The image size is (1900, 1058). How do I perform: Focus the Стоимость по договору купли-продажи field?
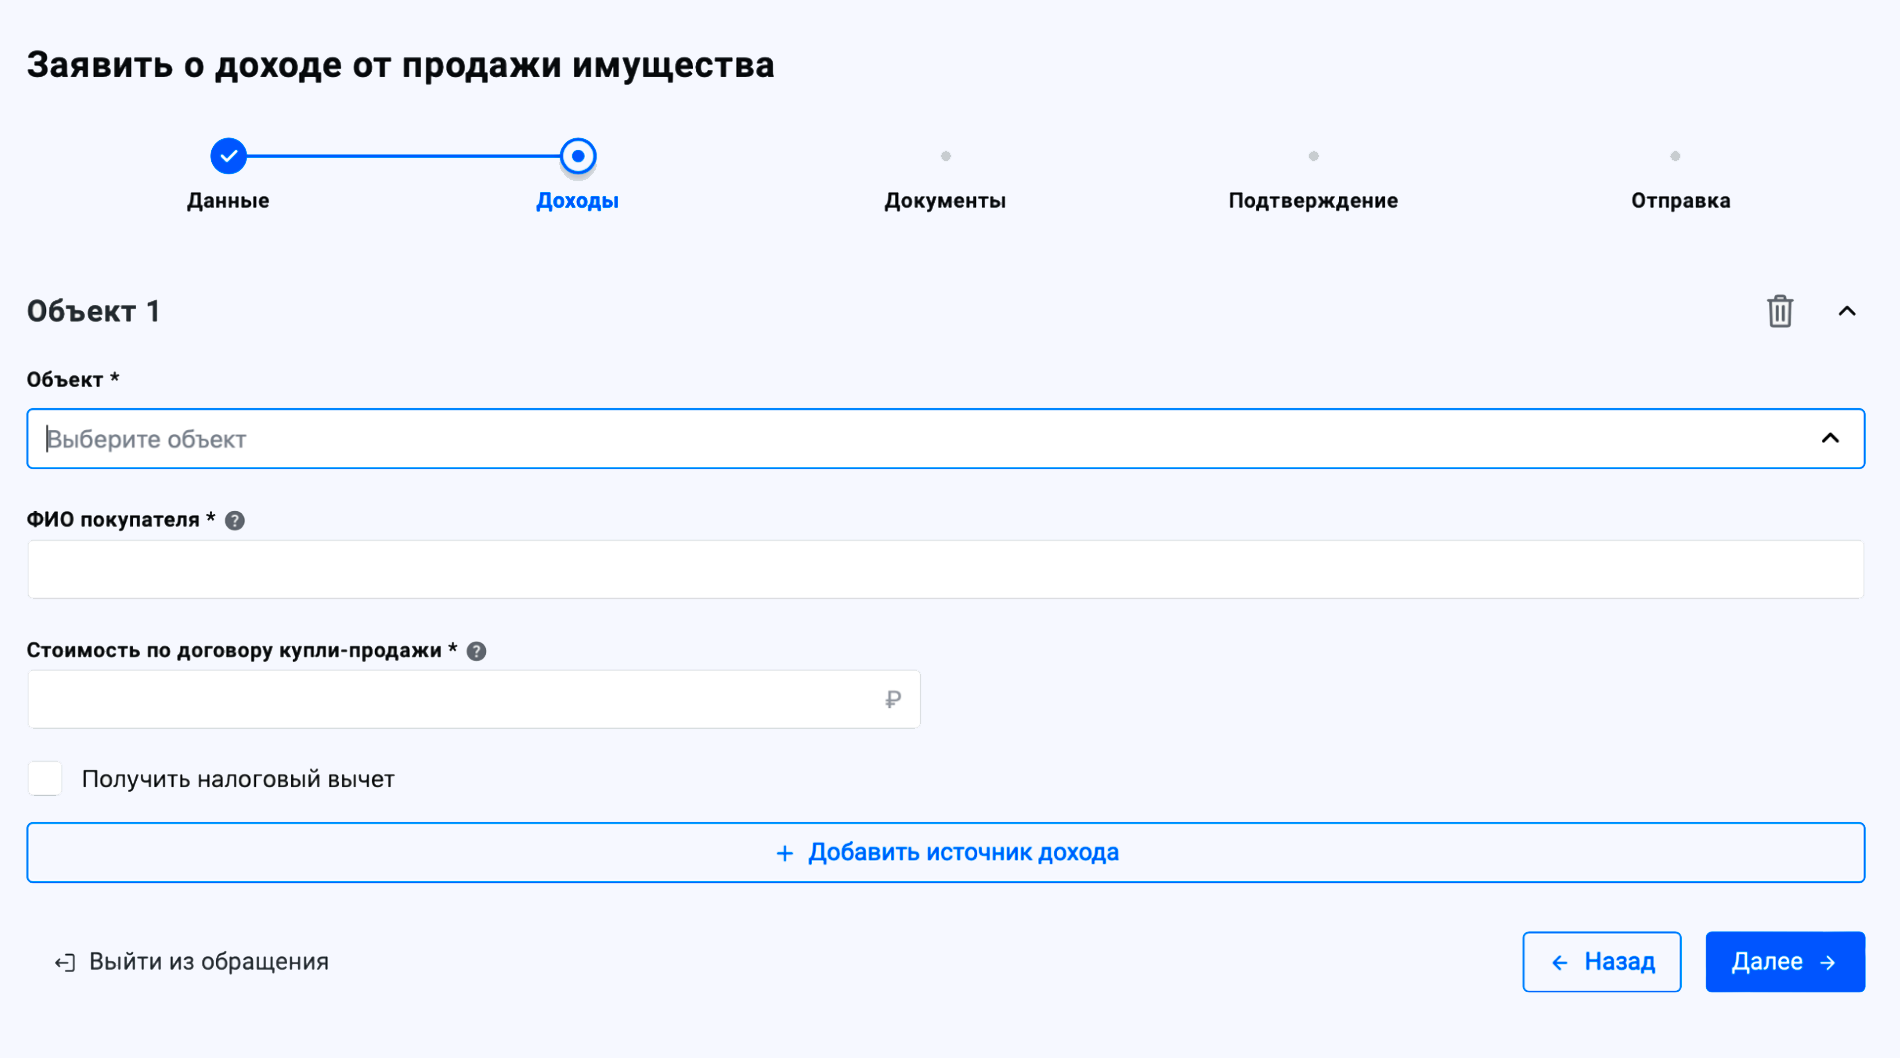[473, 699]
